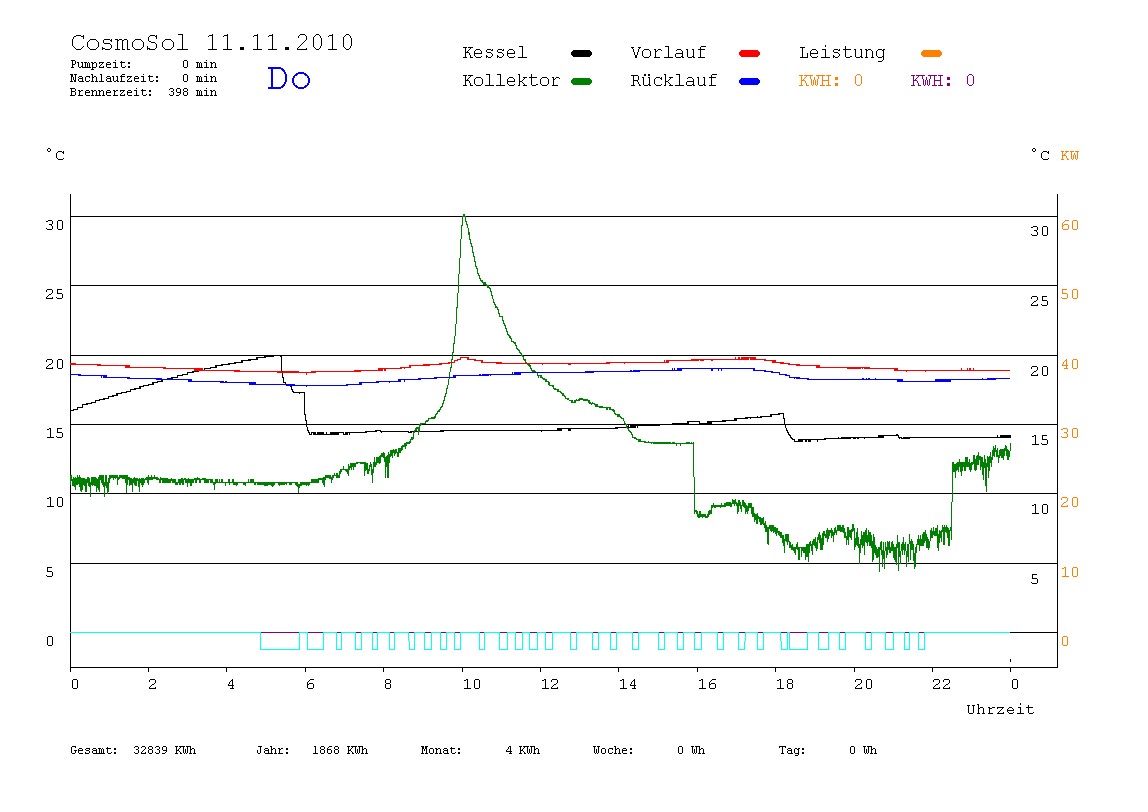
Task: Select the "Nachlaufzeit:" label
Action: (x=114, y=78)
